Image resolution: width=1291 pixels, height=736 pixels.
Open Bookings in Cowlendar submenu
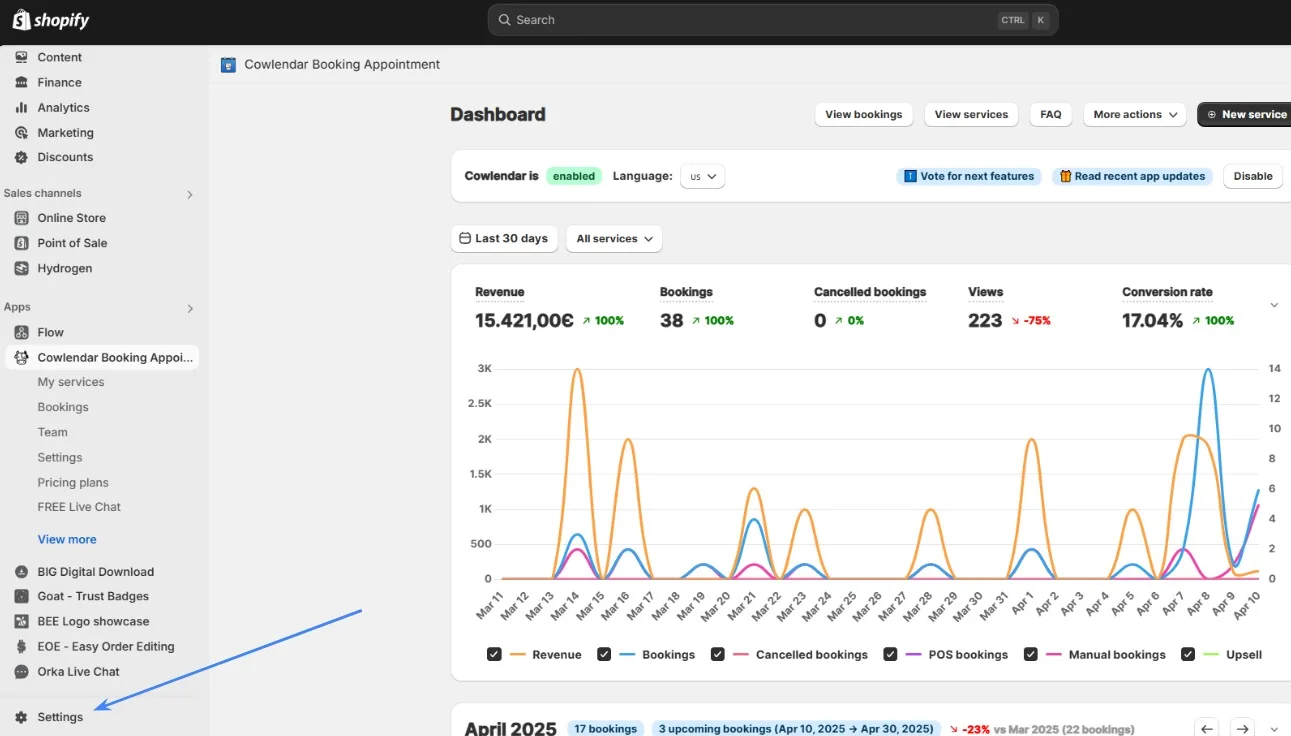point(63,407)
